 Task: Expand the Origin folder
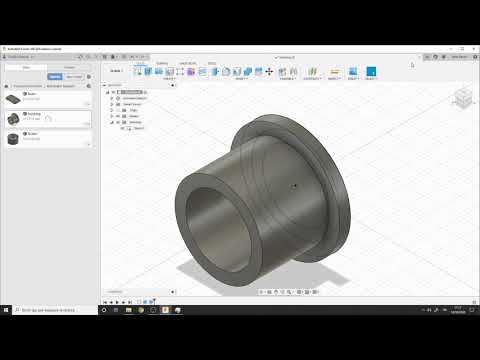coord(112,110)
